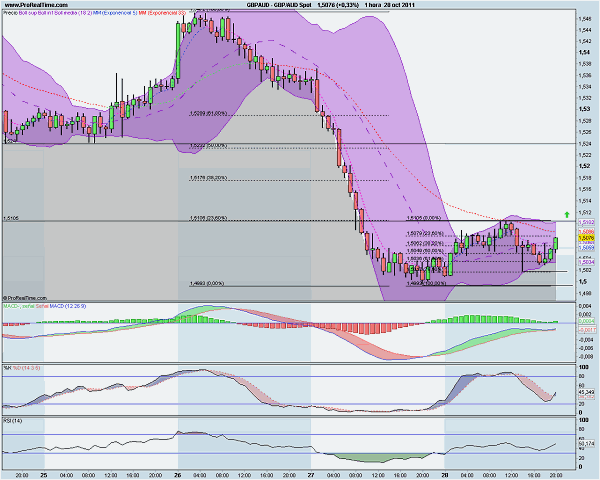
Task: Click the 1,4993 (0,00%) Fibonacci base label
Action: coord(209,284)
